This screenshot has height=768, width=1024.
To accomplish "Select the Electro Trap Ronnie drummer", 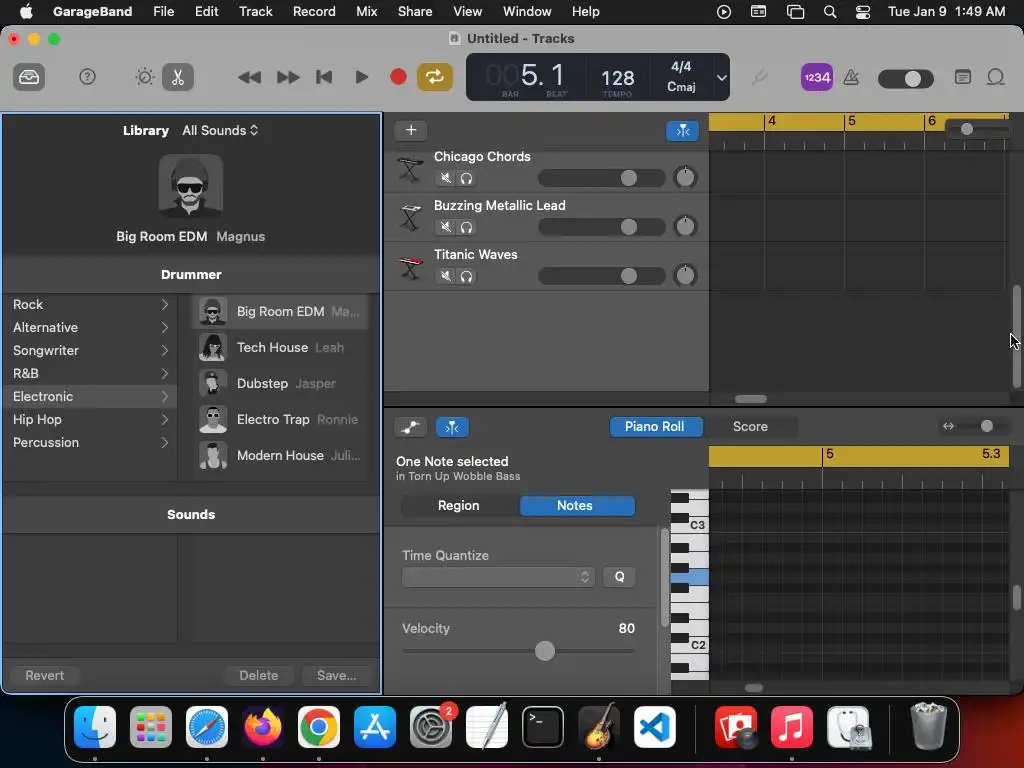I will click(x=281, y=419).
